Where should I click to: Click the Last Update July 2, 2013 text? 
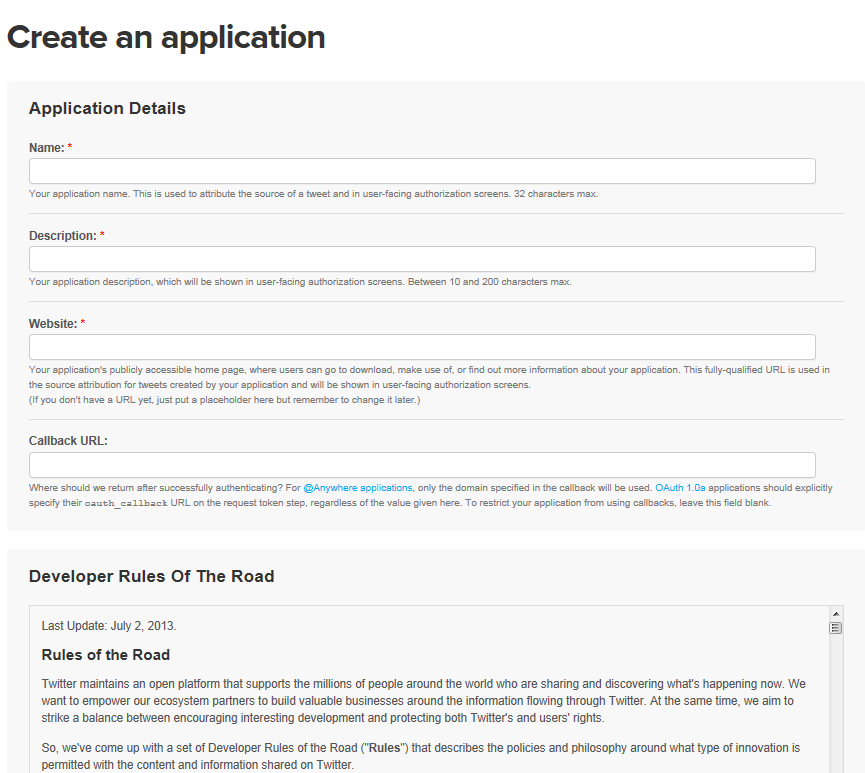pyautogui.click(x=109, y=626)
